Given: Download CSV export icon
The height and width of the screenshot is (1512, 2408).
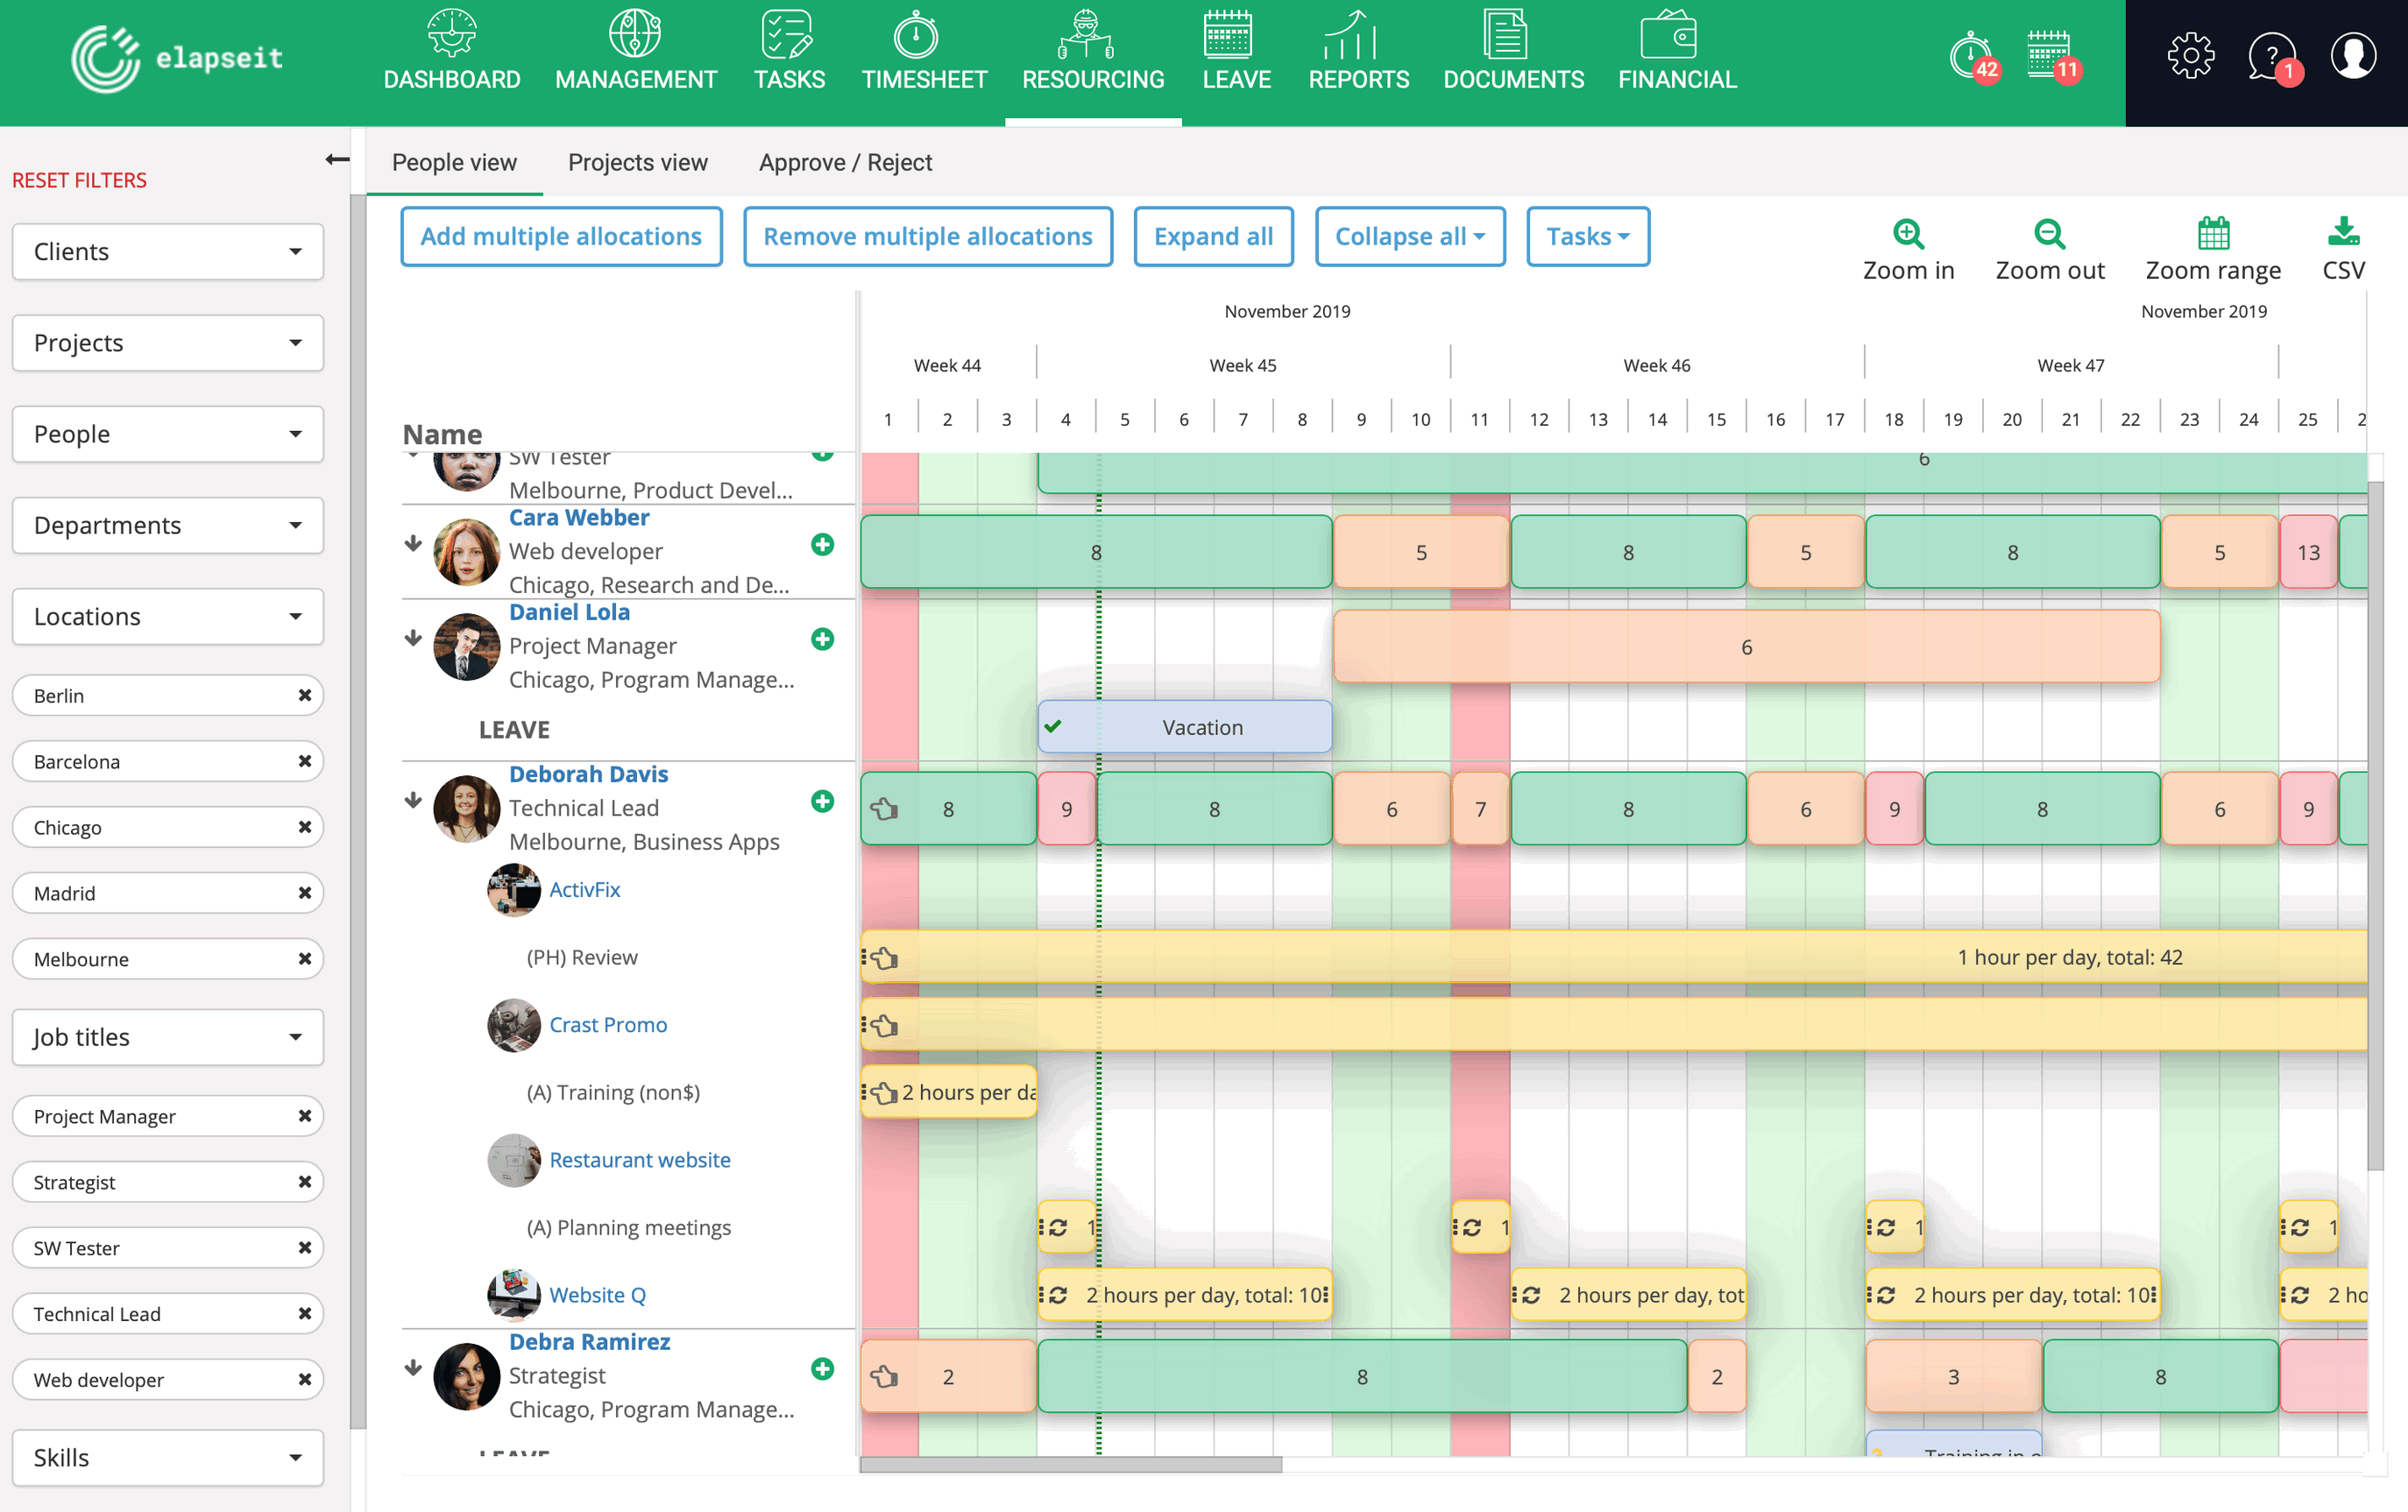Looking at the screenshot, I should click(2343, 234).
